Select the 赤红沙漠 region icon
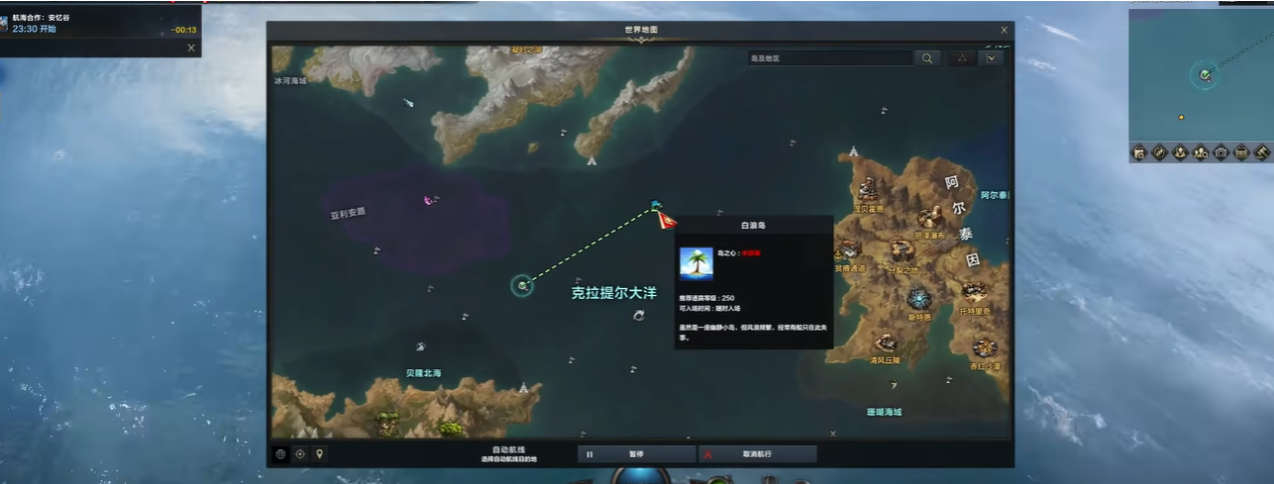This screenshot has width=1274, height=484. [x=985, y=347]
